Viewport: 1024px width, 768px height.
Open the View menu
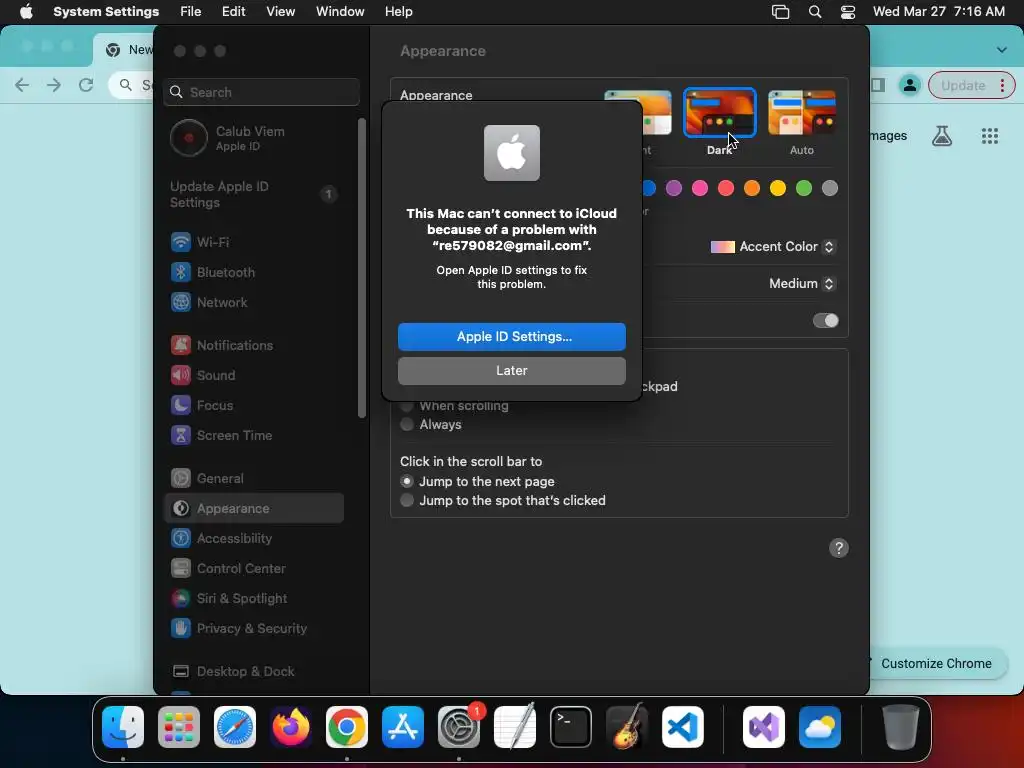[280, 12]
